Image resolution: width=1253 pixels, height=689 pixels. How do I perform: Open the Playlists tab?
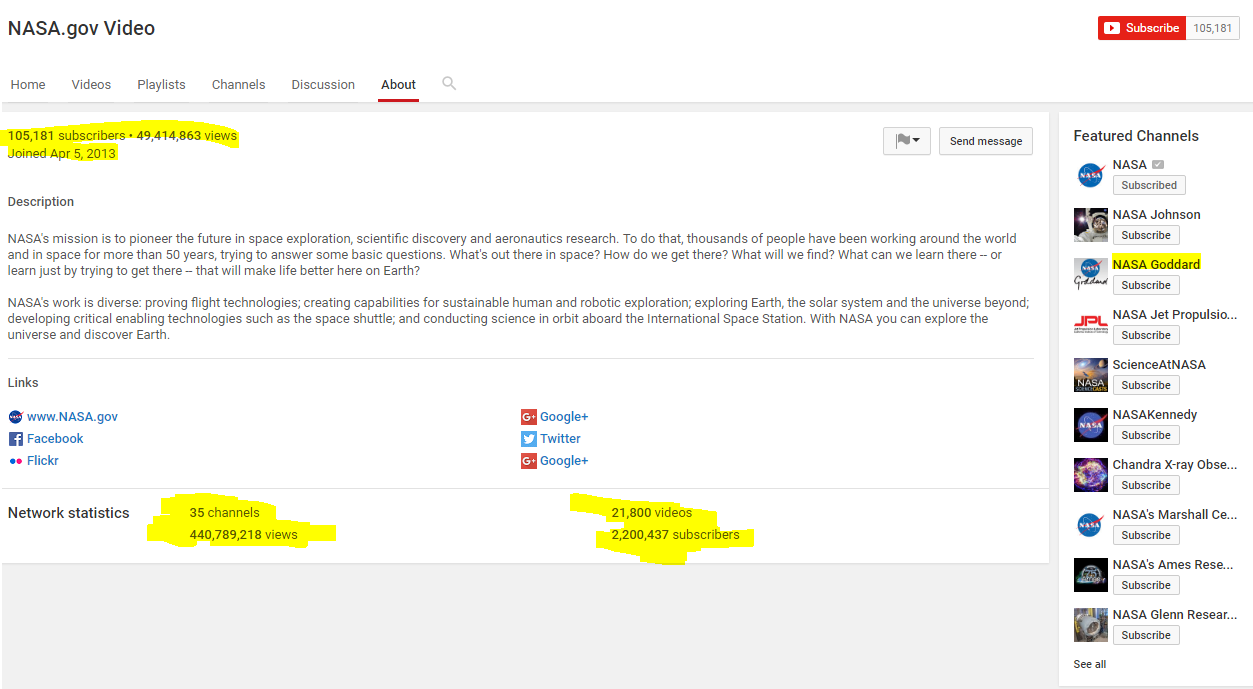[x=161, y=85]
